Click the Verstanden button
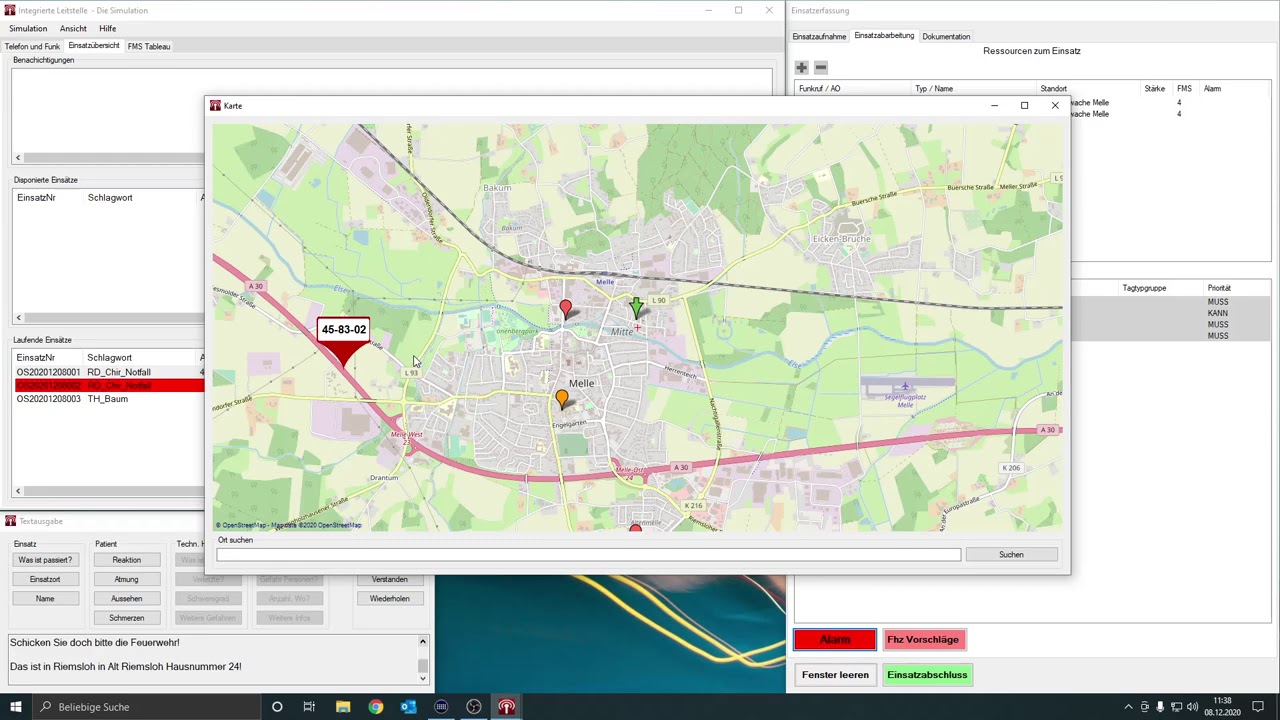Image resolution: width=1280 pixels, height=720 pixels. point(389,579)
